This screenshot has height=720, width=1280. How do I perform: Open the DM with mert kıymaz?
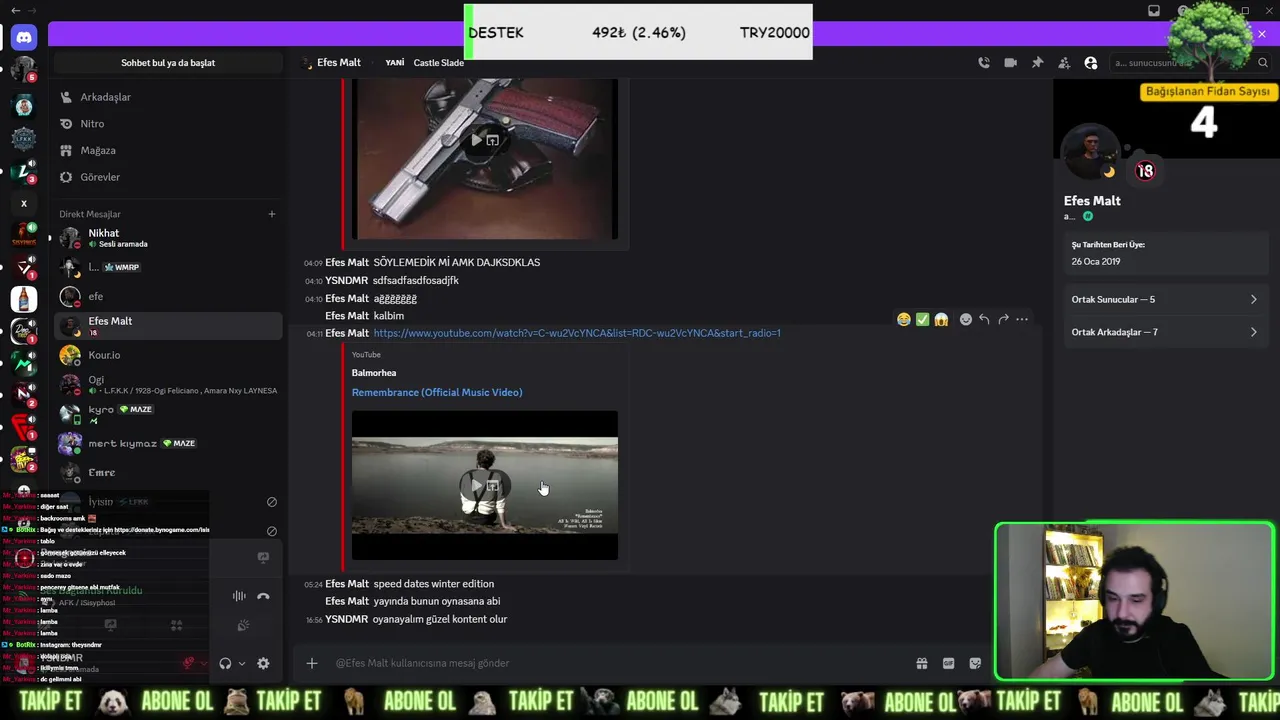coord(168,443)
